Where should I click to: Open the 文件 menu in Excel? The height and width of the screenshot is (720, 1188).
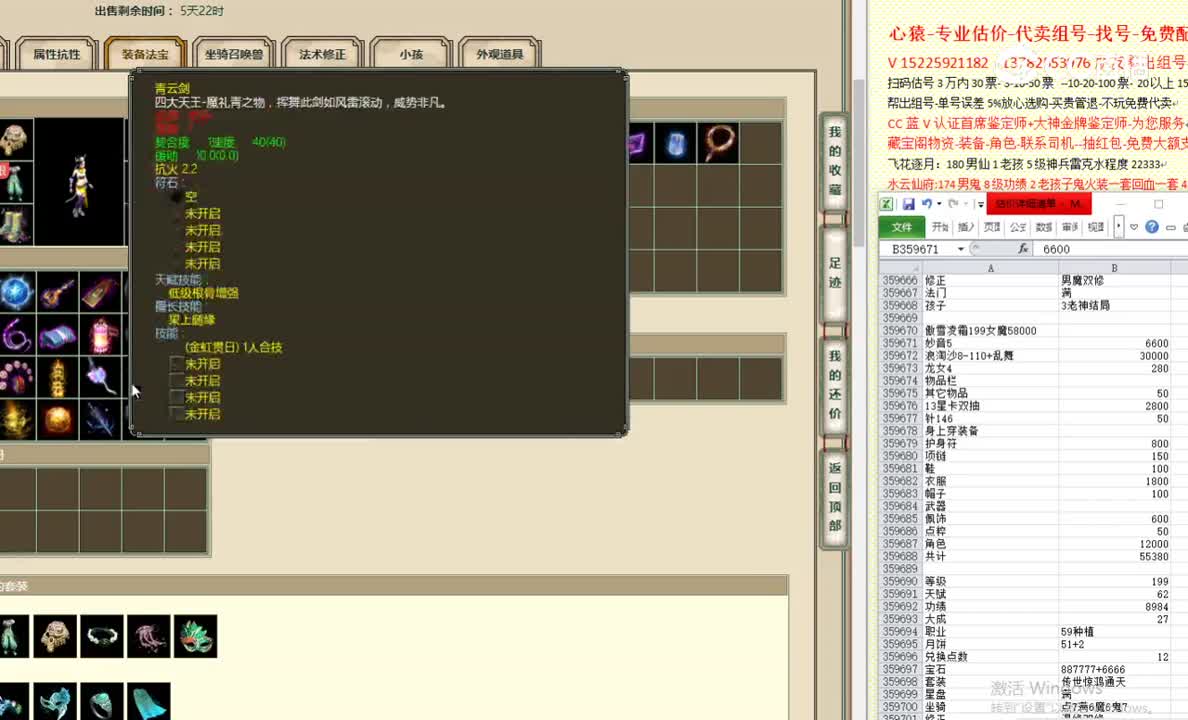coord(903,227)
